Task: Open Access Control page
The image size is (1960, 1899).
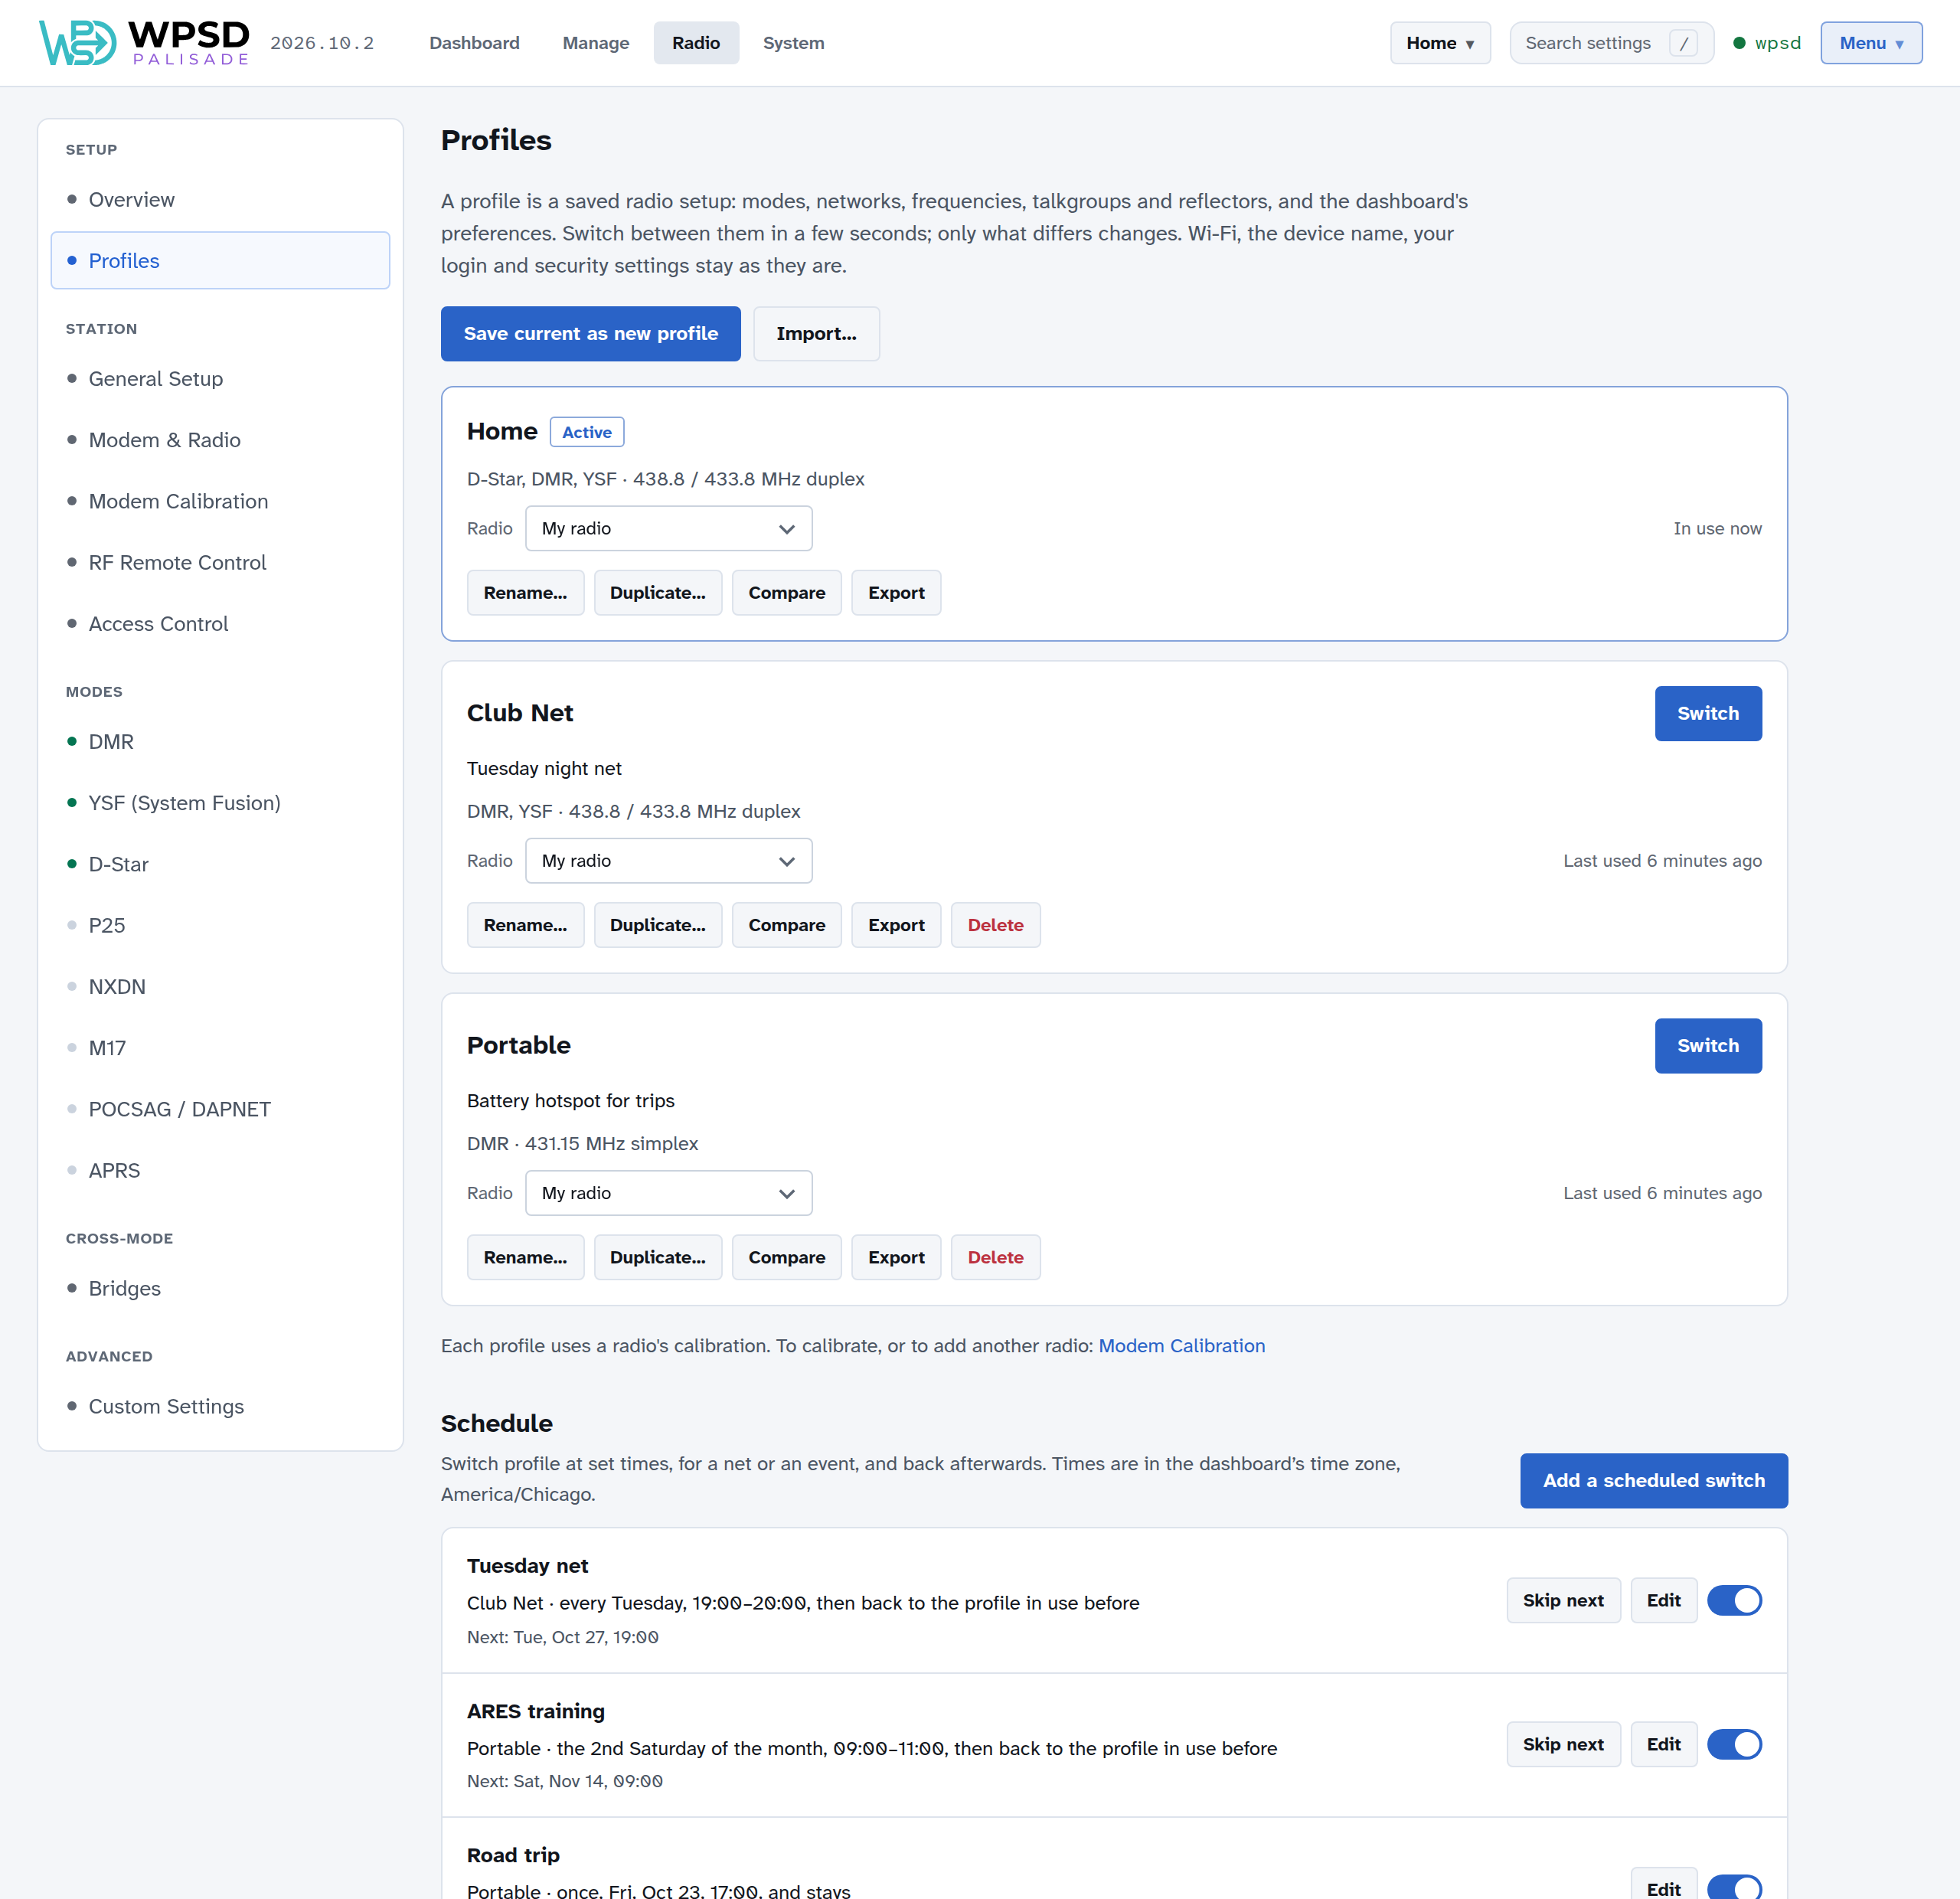Action: pos(220,623)
